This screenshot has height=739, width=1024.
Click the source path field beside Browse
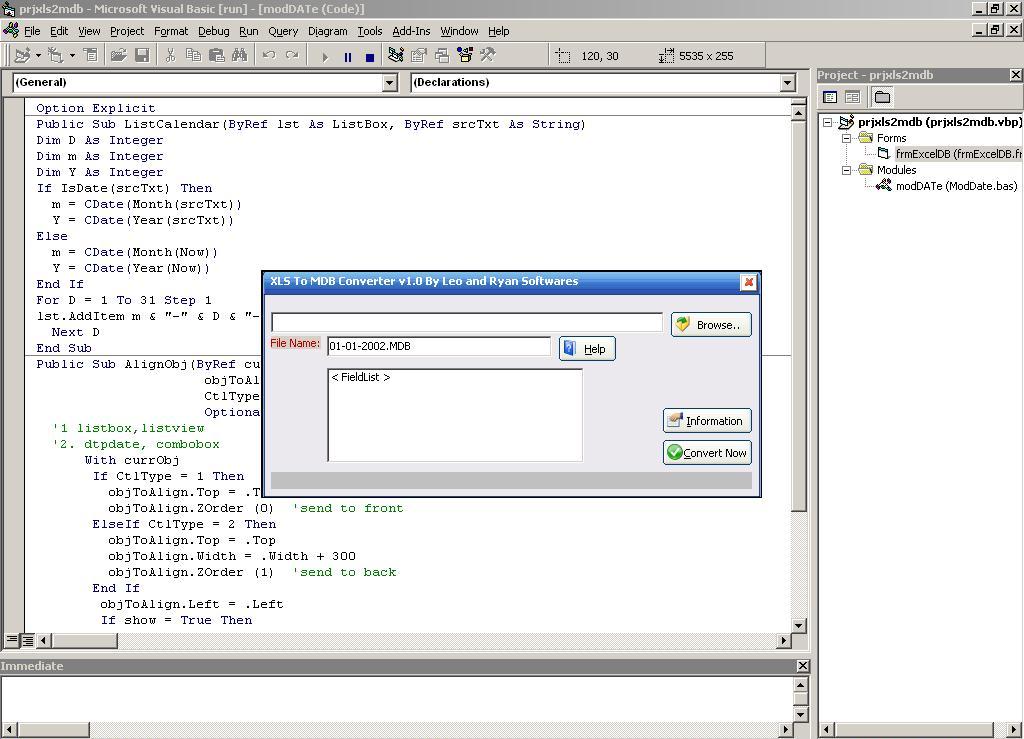[x=467, y=322]
